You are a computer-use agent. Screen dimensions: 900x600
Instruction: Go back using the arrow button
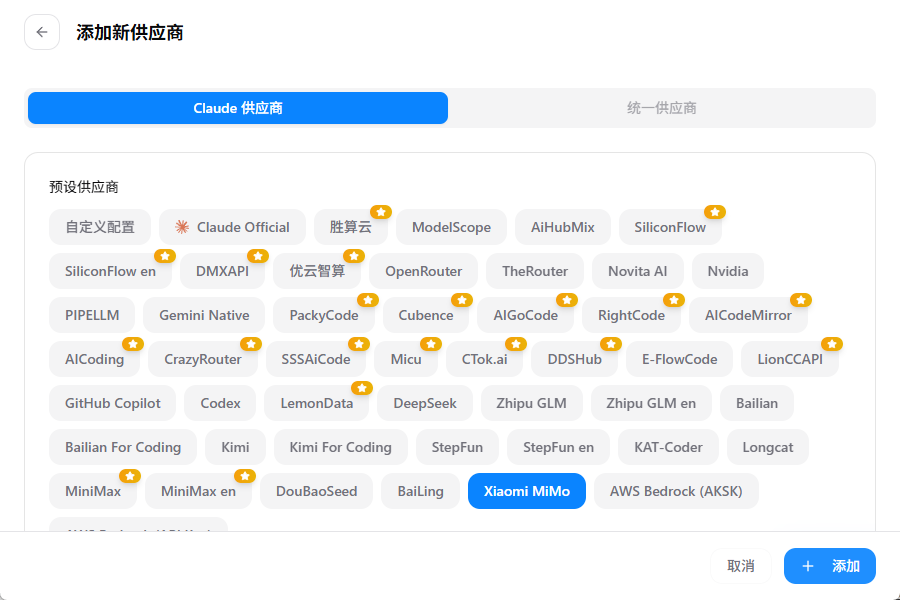click(x=42, y=32)
